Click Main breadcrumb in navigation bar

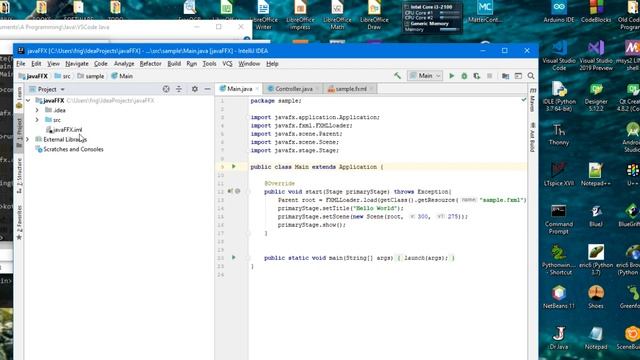tap(122, 76)
